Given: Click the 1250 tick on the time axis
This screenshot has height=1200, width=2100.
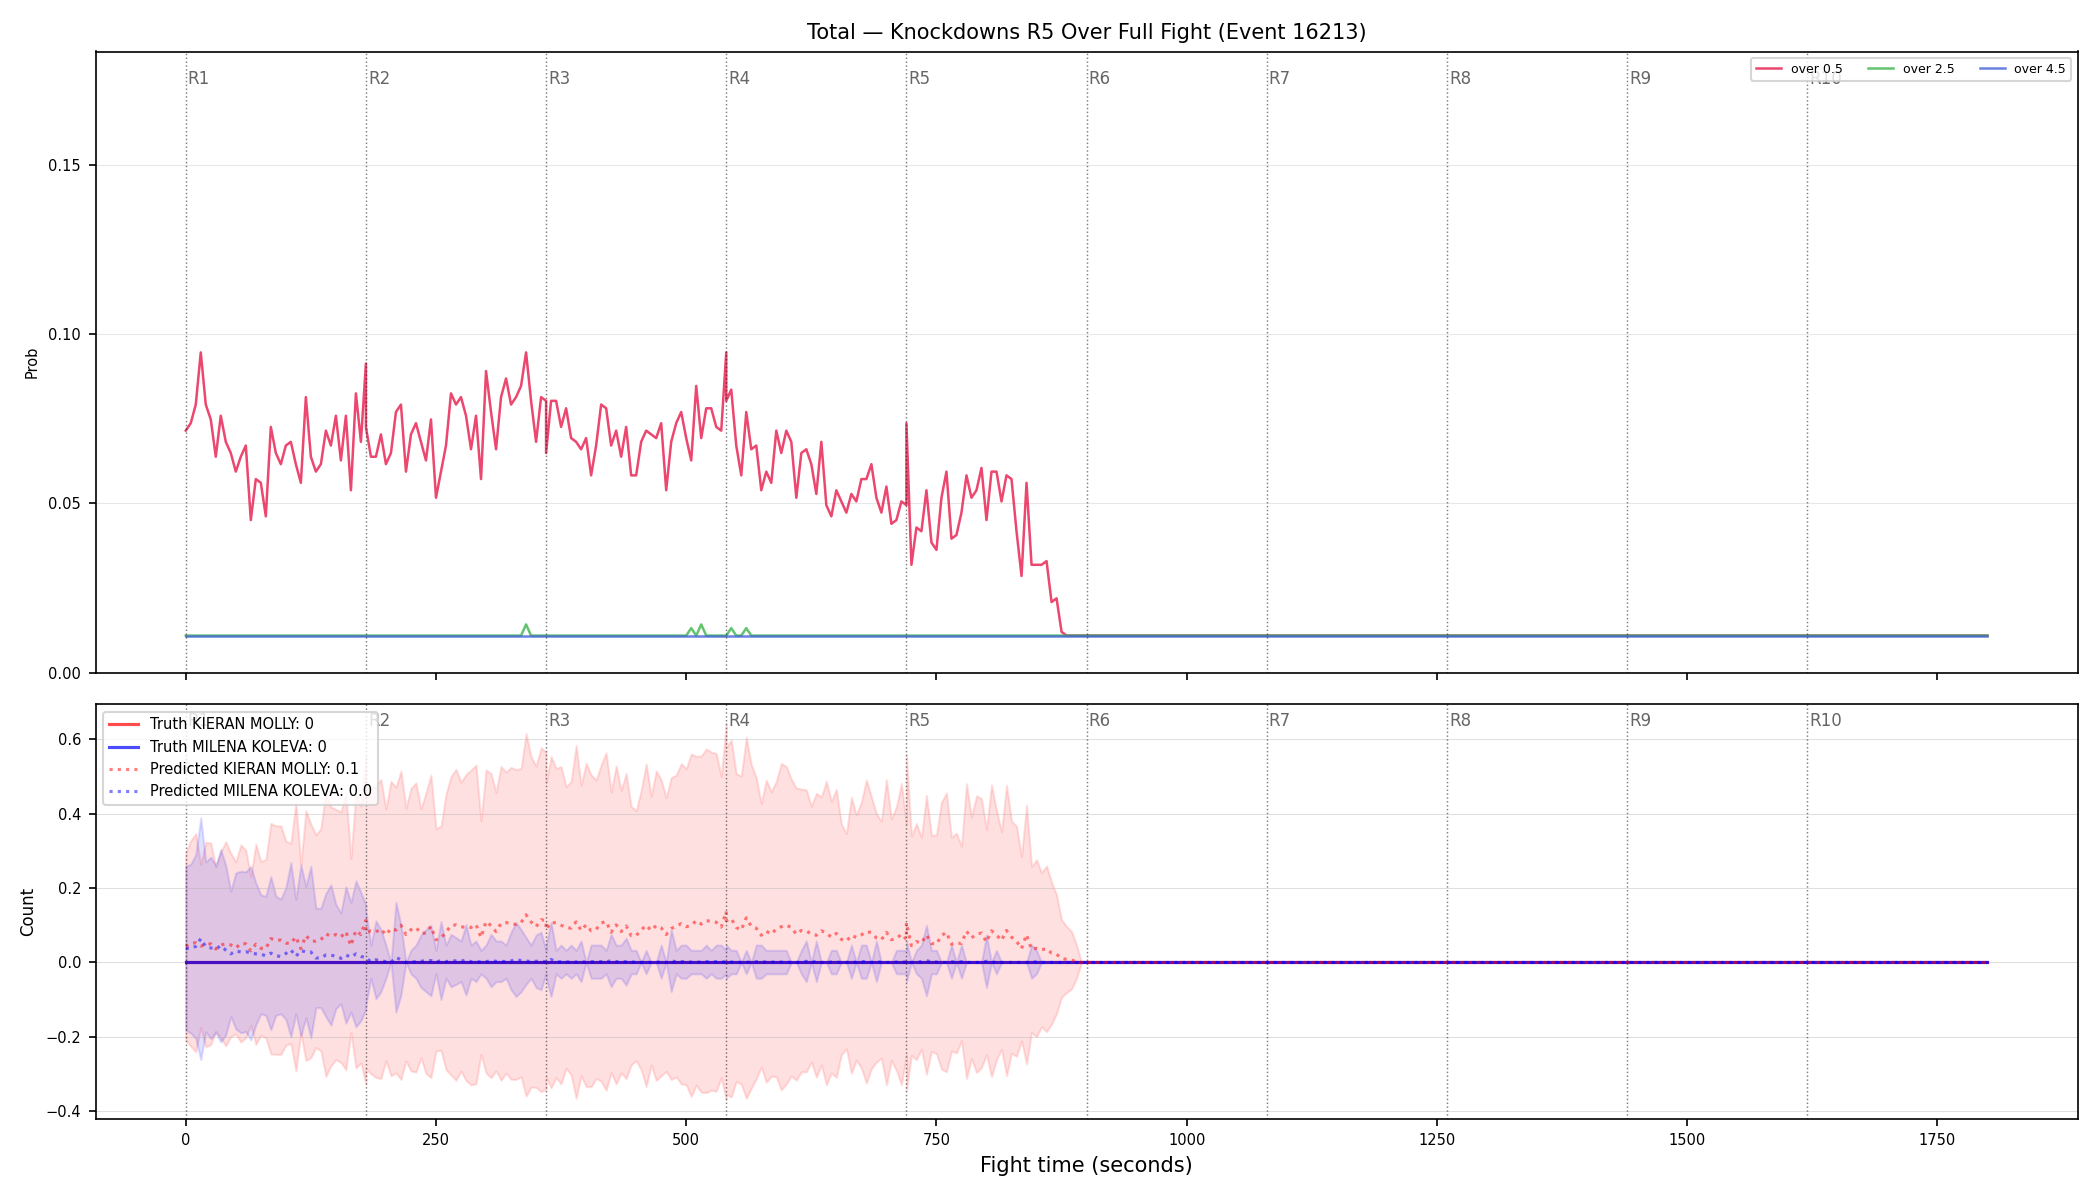Looking at the screenshot, I should pyautogui.click(x=1437, y=1139).
